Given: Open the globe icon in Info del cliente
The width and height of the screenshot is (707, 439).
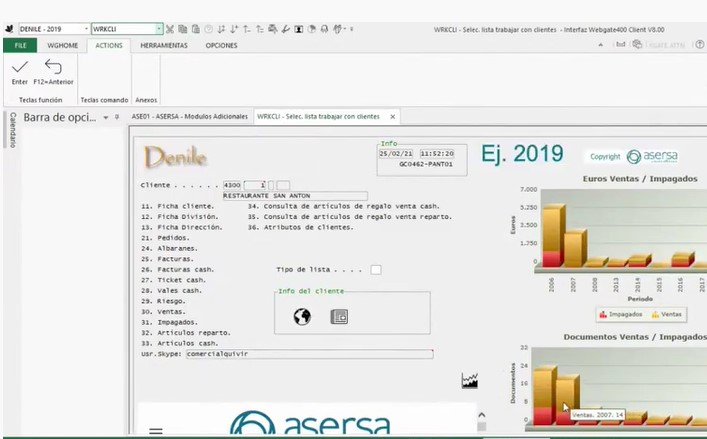Looking at the screenshot, I should pyautogui.click(x=302, y=316).
